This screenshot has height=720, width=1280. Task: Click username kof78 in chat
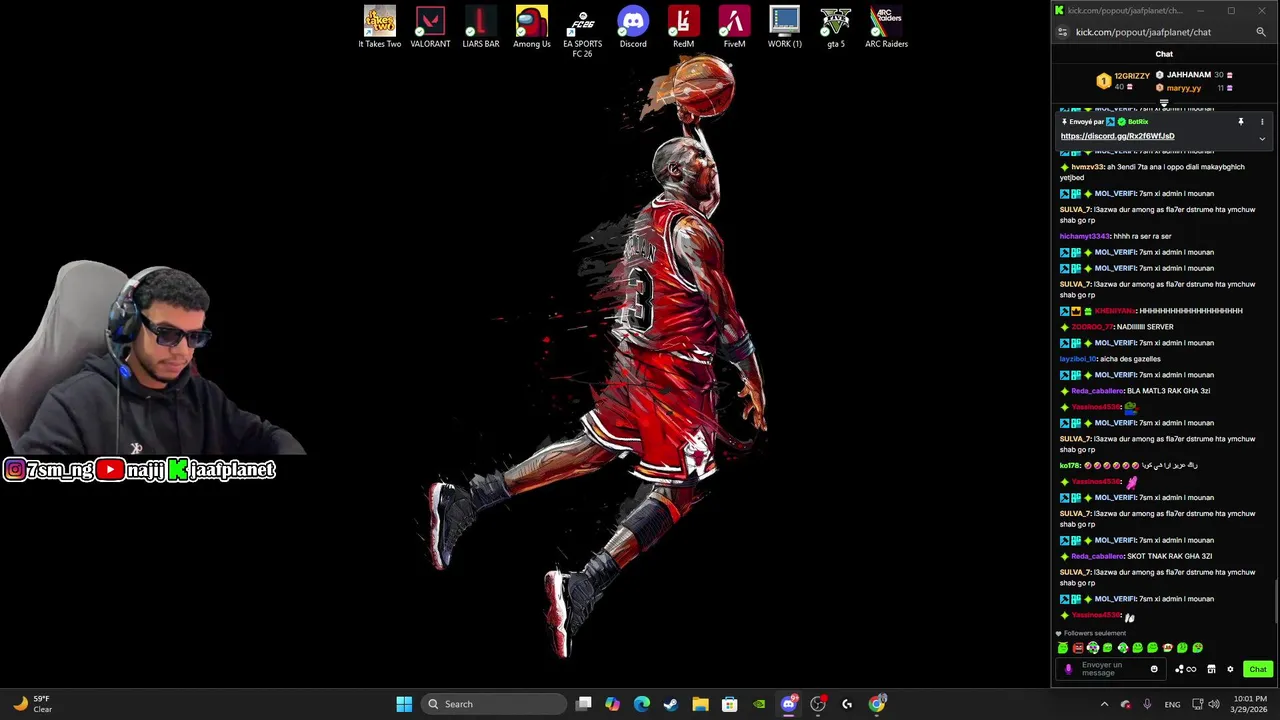1070,465
